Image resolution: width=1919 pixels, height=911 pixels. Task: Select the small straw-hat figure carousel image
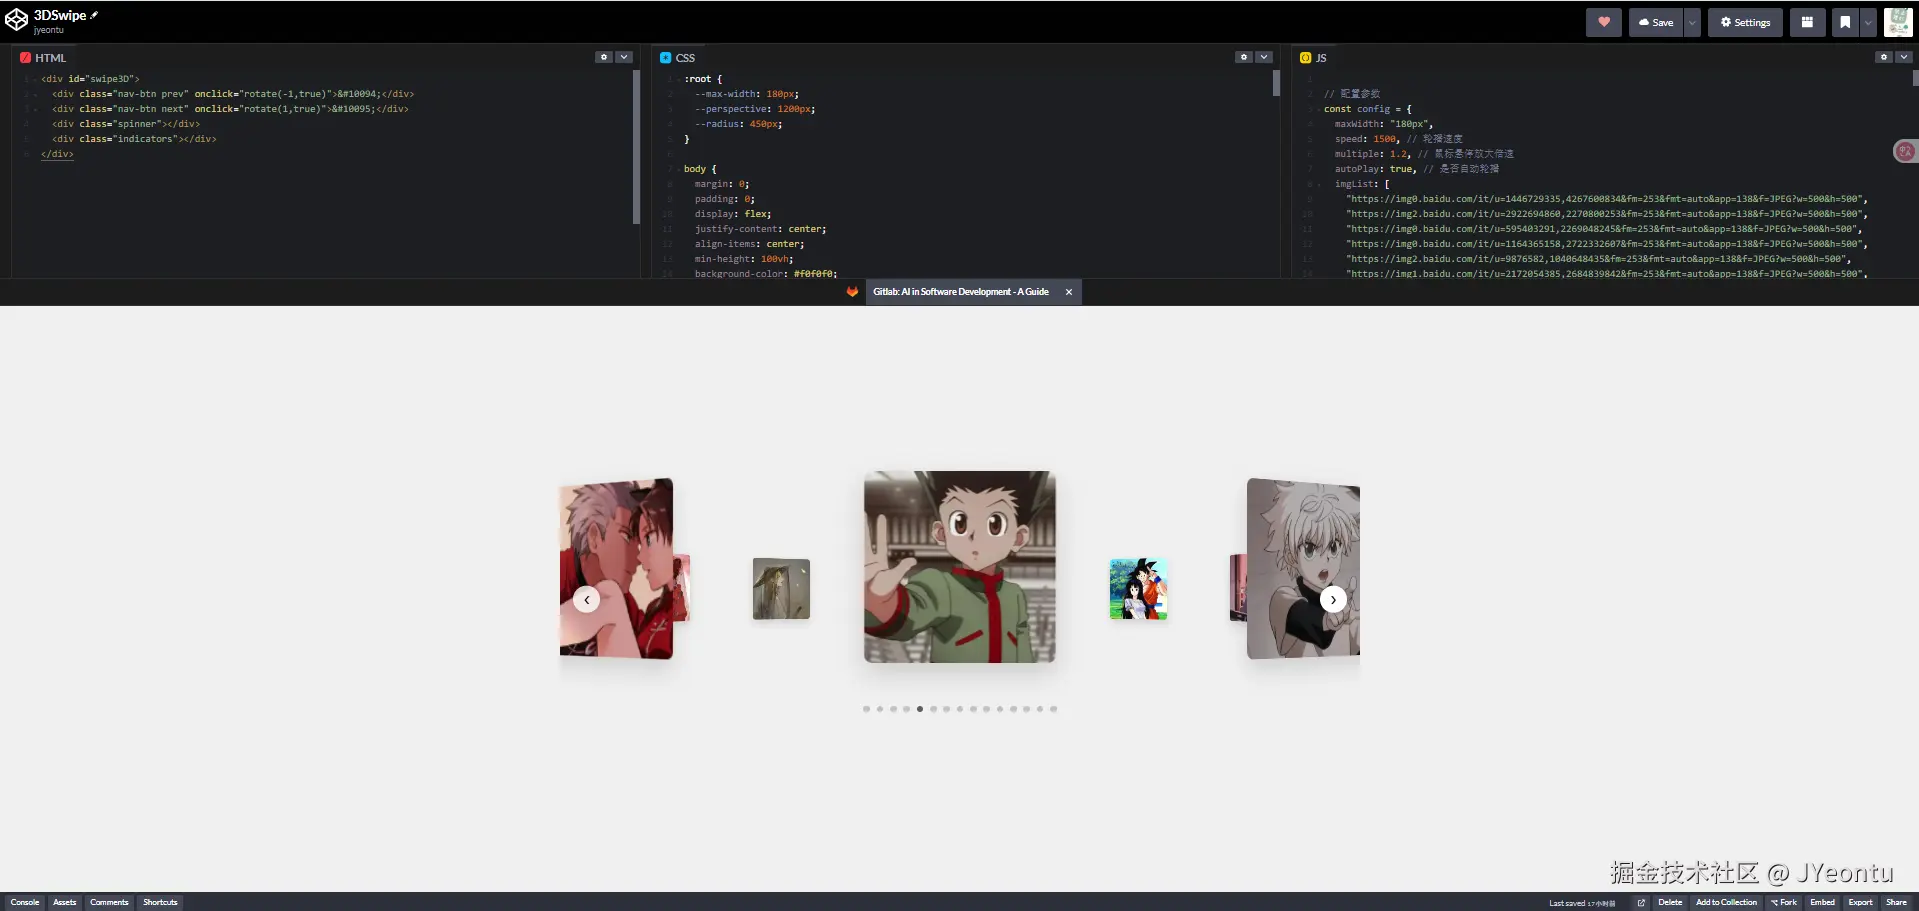tap(781, 589)
